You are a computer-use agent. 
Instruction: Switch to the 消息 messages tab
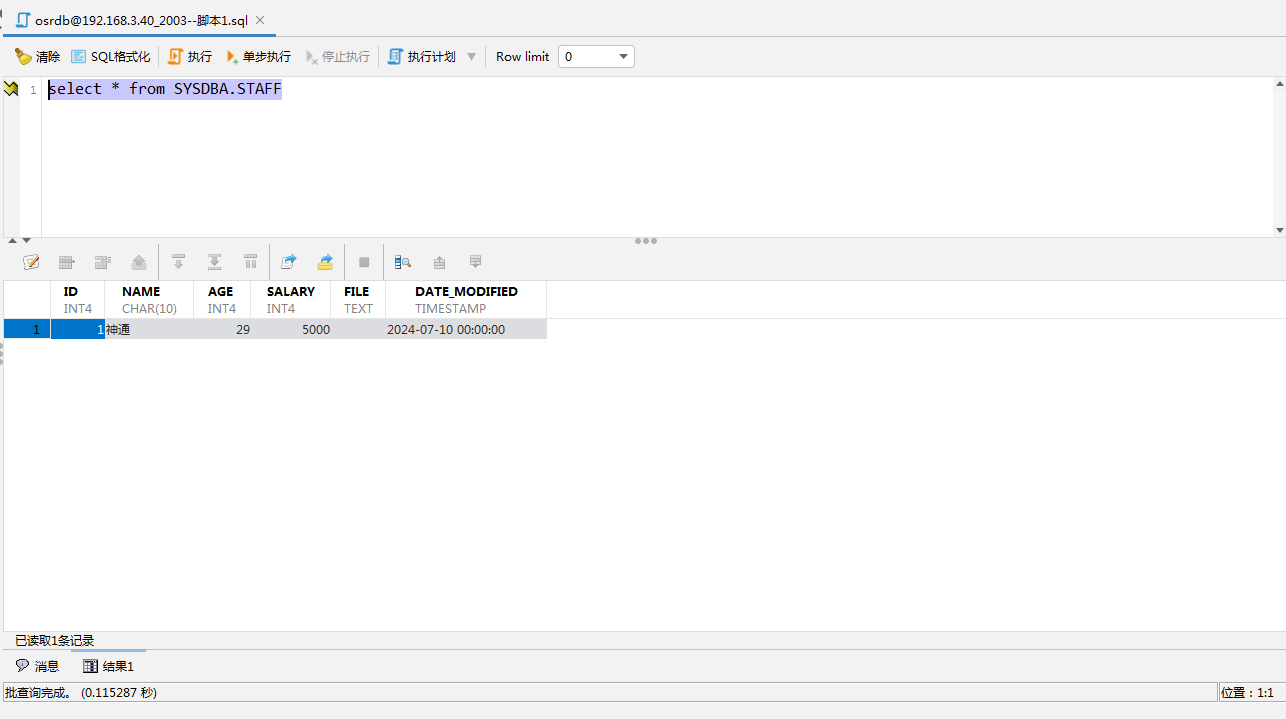pos(38,666)
